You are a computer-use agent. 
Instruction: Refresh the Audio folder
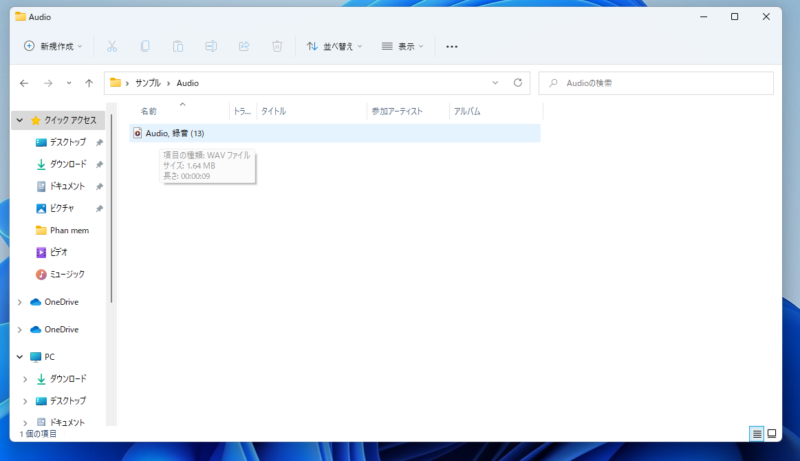click(518, 83)
